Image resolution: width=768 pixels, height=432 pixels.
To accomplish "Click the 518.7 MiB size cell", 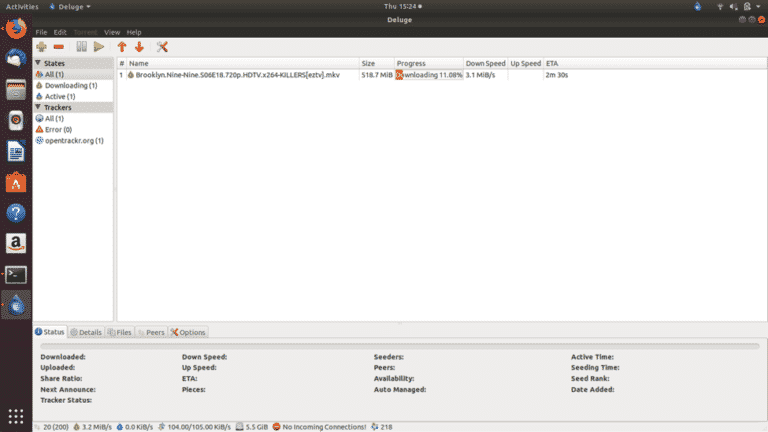I will pos(377,75).
